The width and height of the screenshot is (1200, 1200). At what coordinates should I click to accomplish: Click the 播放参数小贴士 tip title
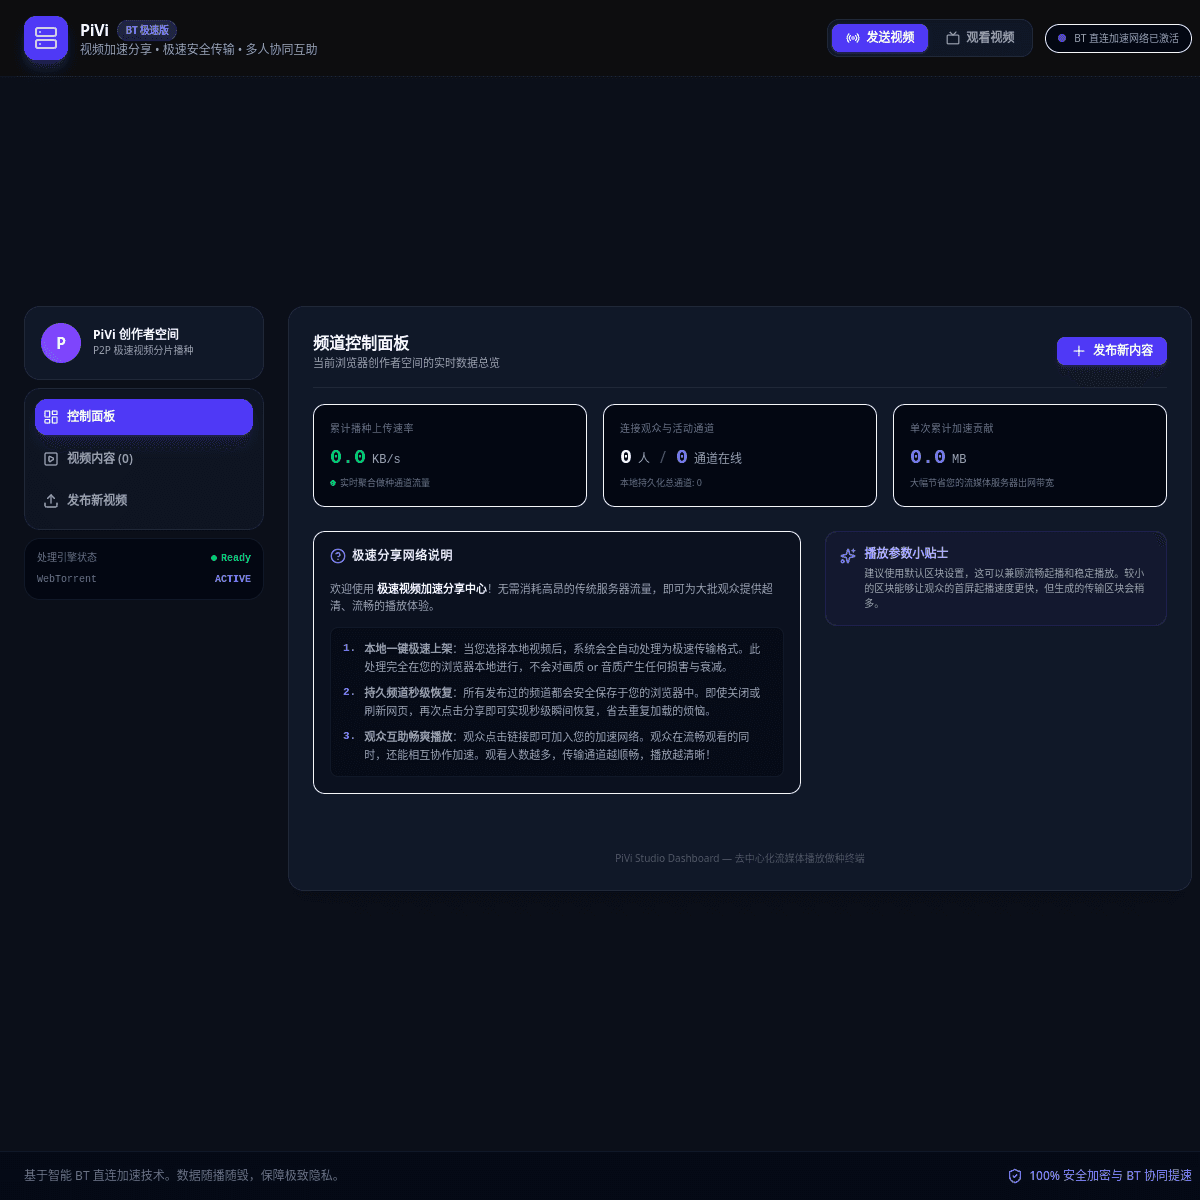(x=906, y=553)
